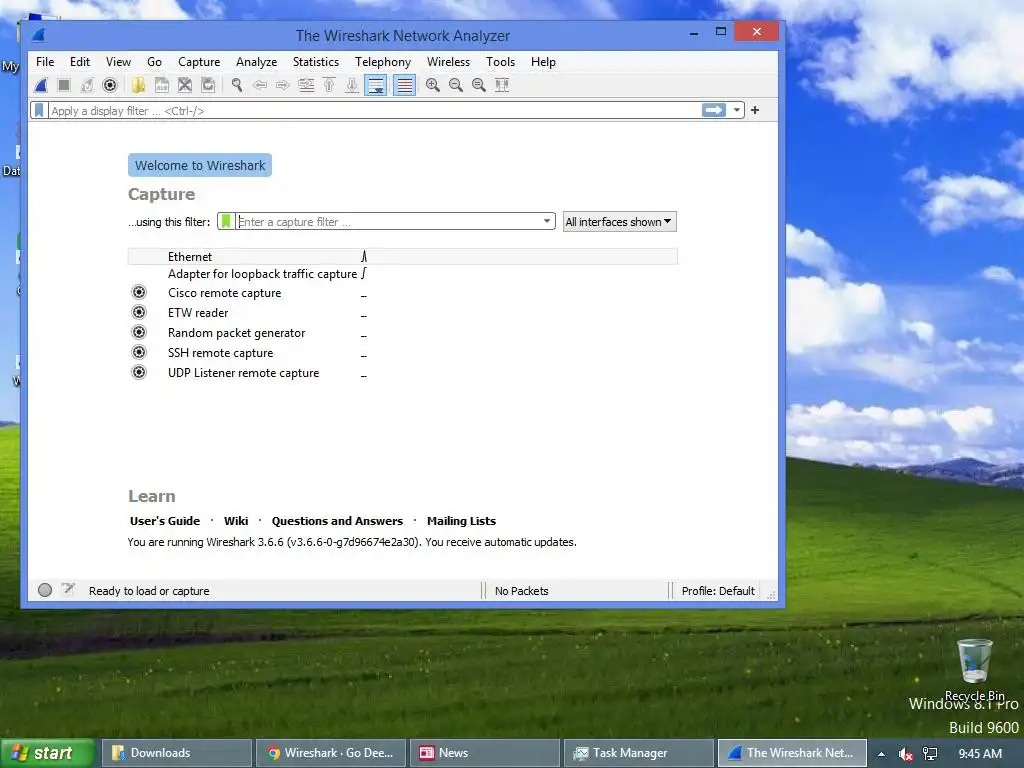Save this capture file icon
The height and width of the screenshot is (768, 1024).
click(161, 85)
